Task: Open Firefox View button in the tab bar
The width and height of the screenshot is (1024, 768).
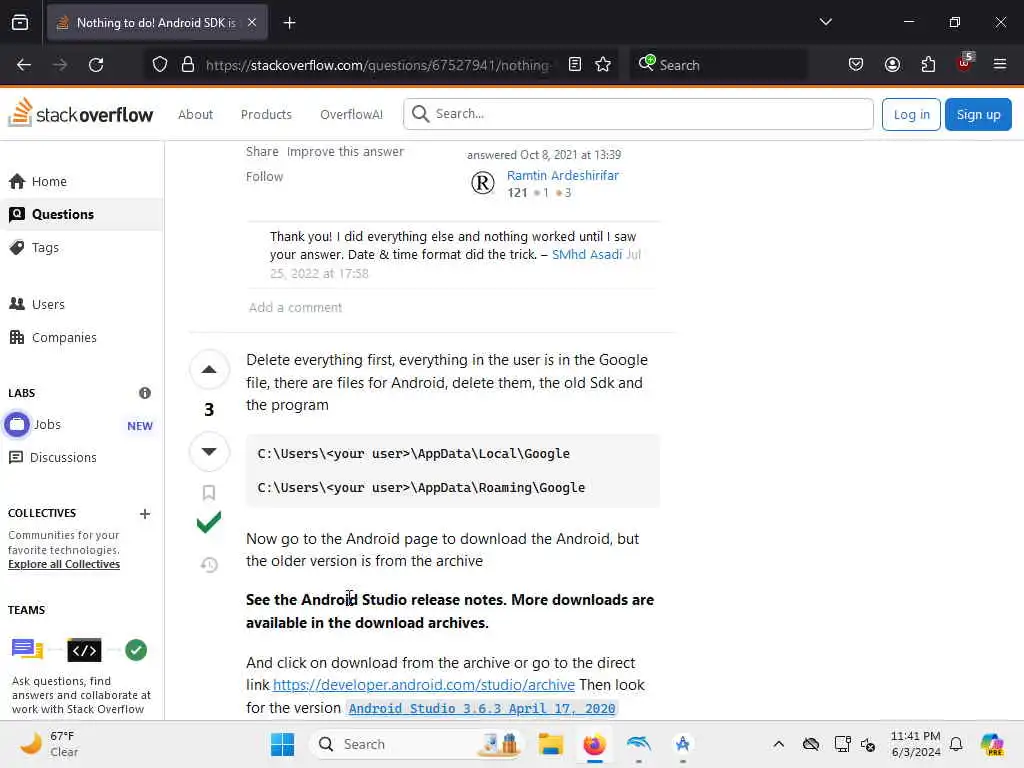Action: click(20, 23)
